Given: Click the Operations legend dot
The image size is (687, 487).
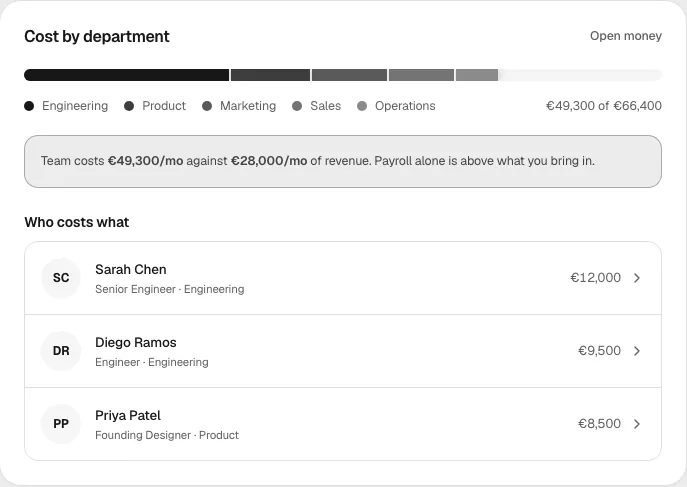Looking at the screenshot, I should point(362,106).
